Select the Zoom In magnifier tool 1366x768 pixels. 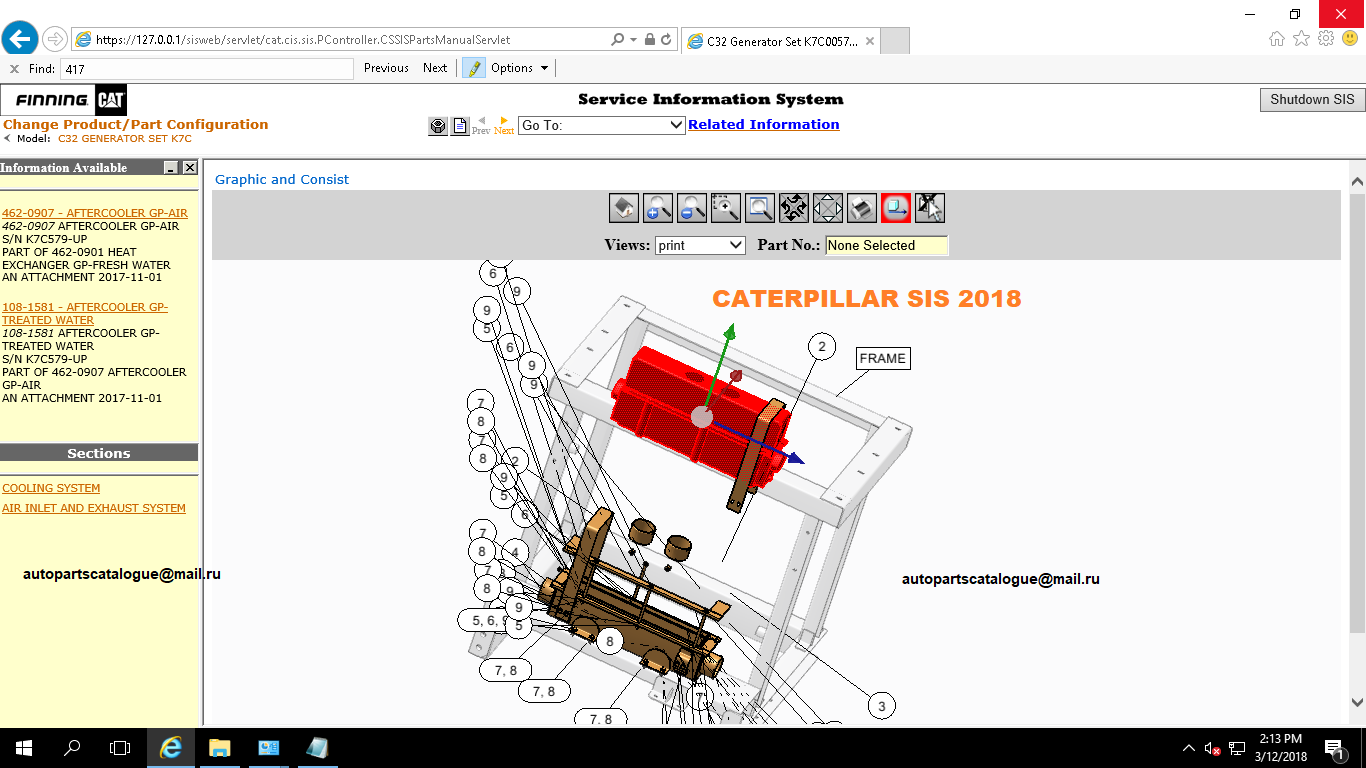pyautogui.click(x=658, y=208)
